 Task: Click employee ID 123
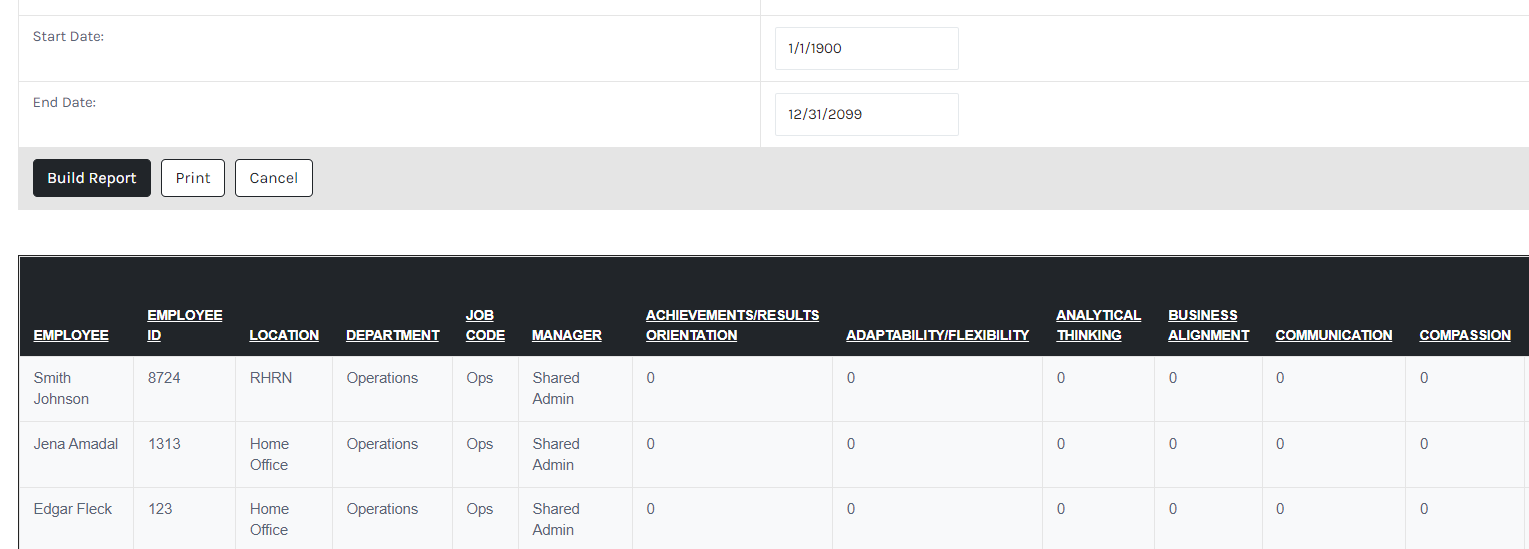click(x=160, y=509)
